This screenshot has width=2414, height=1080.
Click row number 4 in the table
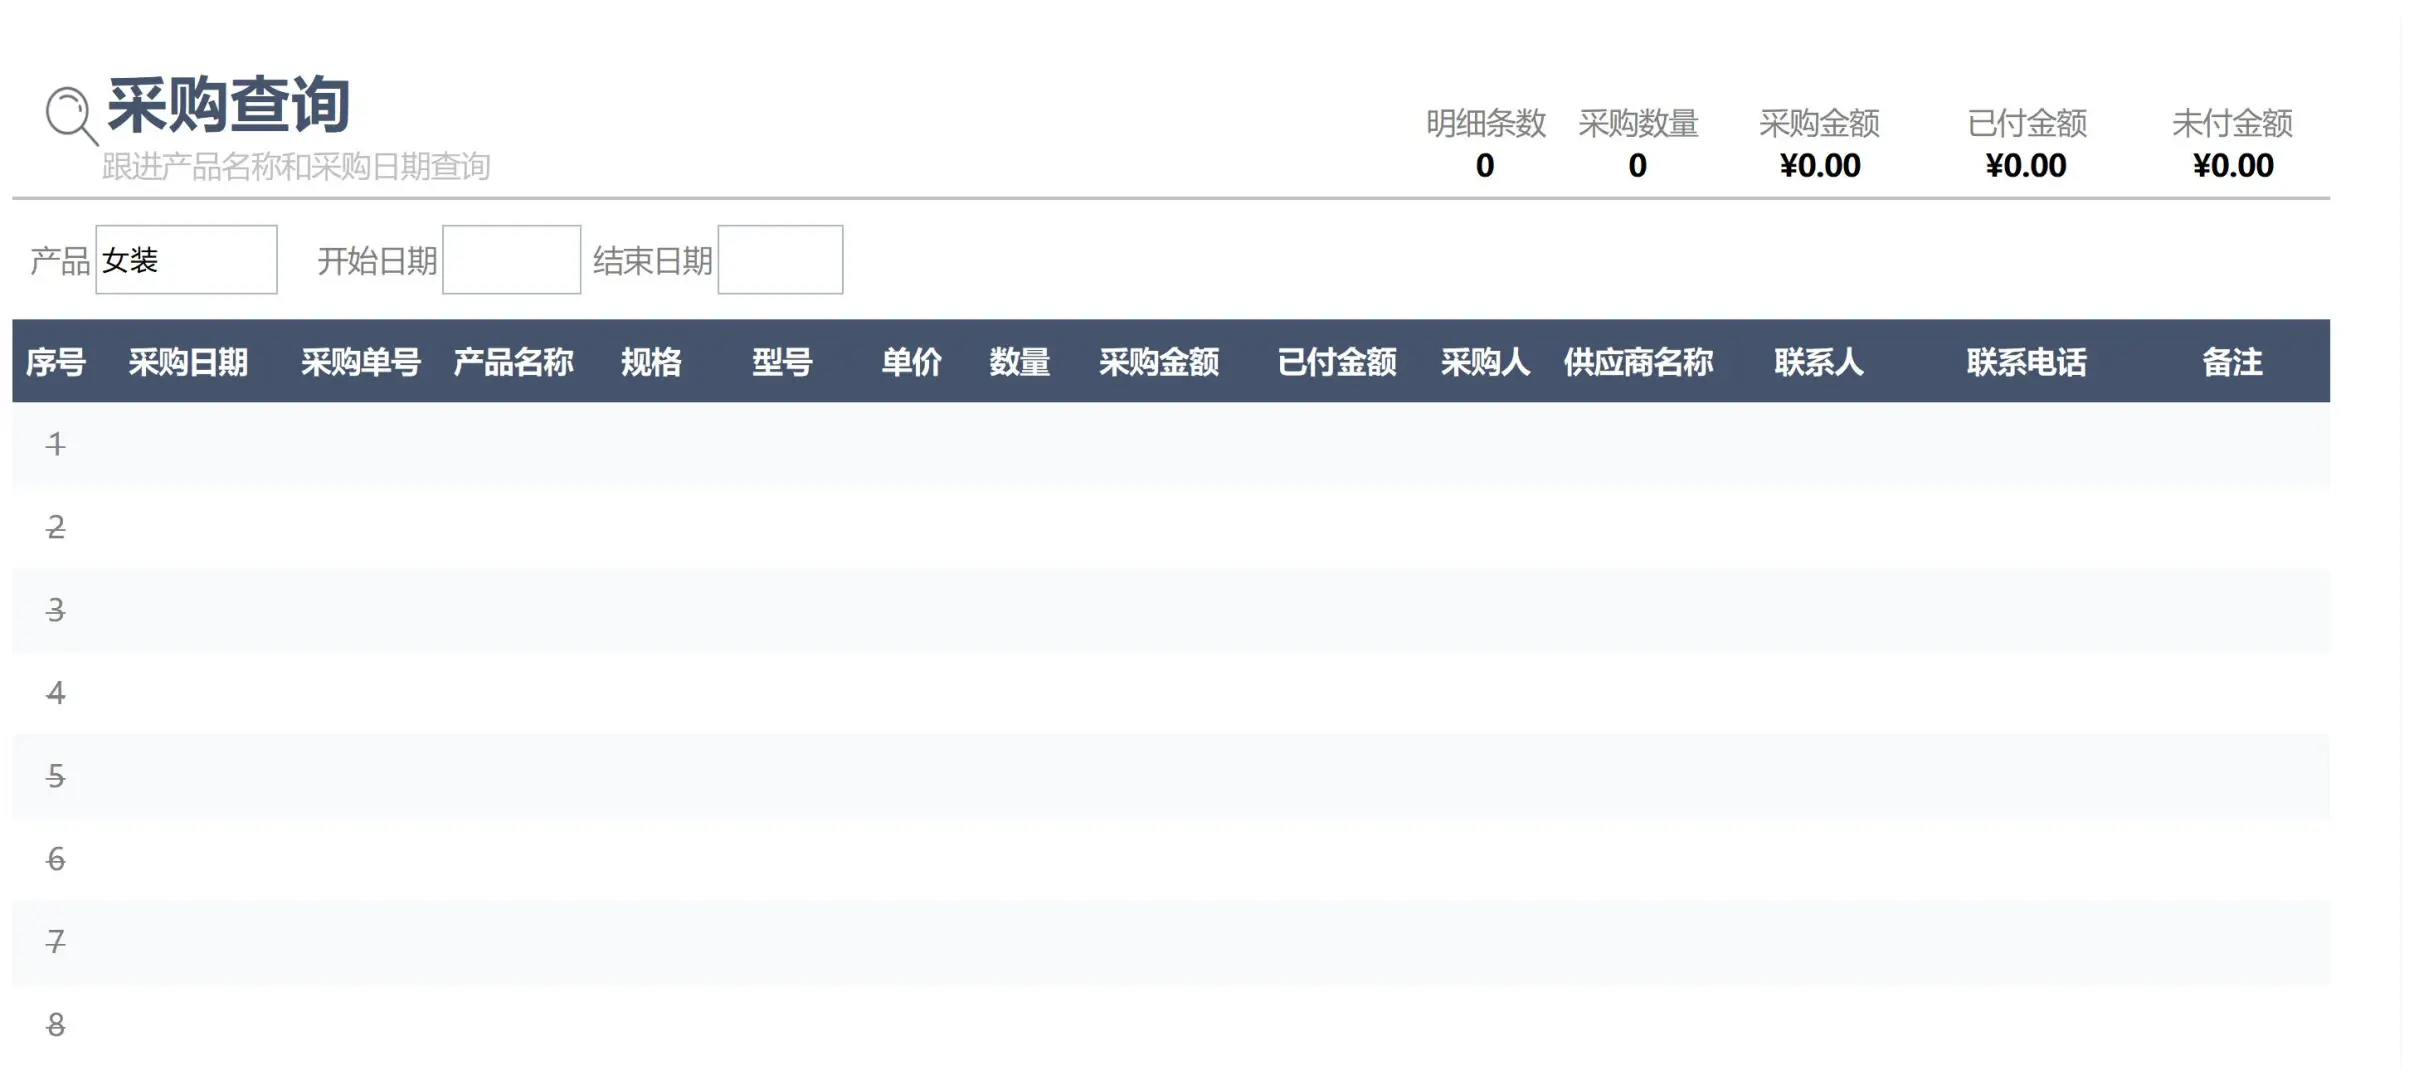[55, 692]
